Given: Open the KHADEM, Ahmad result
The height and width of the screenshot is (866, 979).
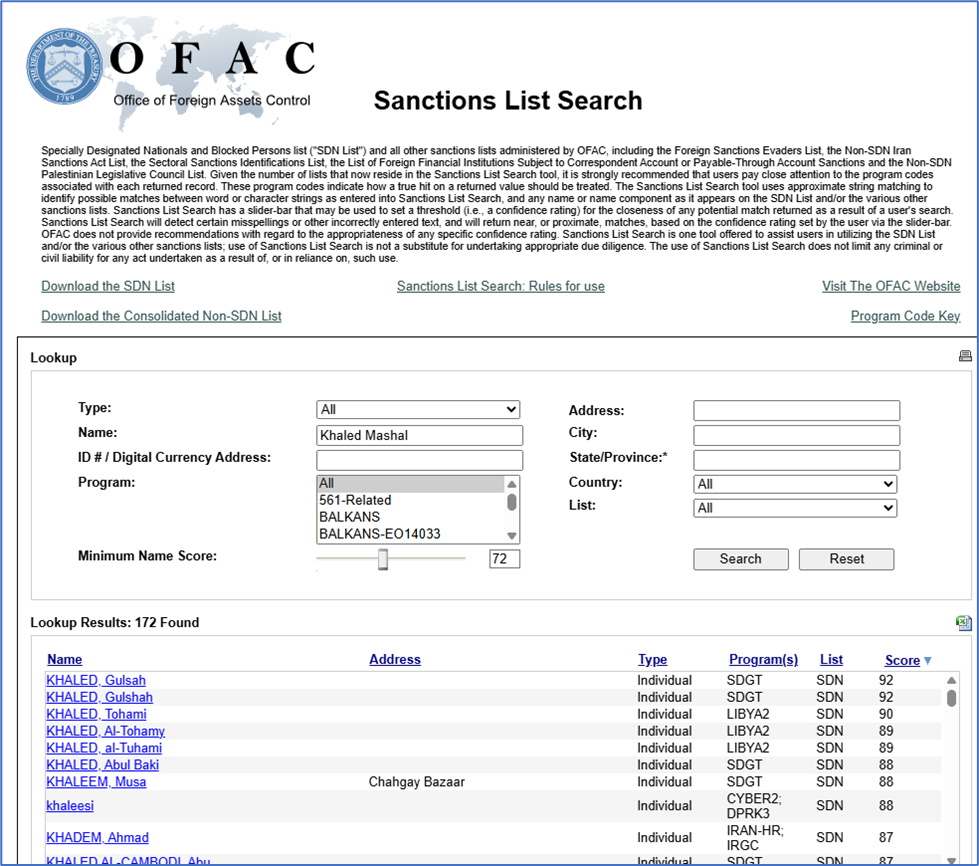Looking at the screenshot, I should [97, 837].
